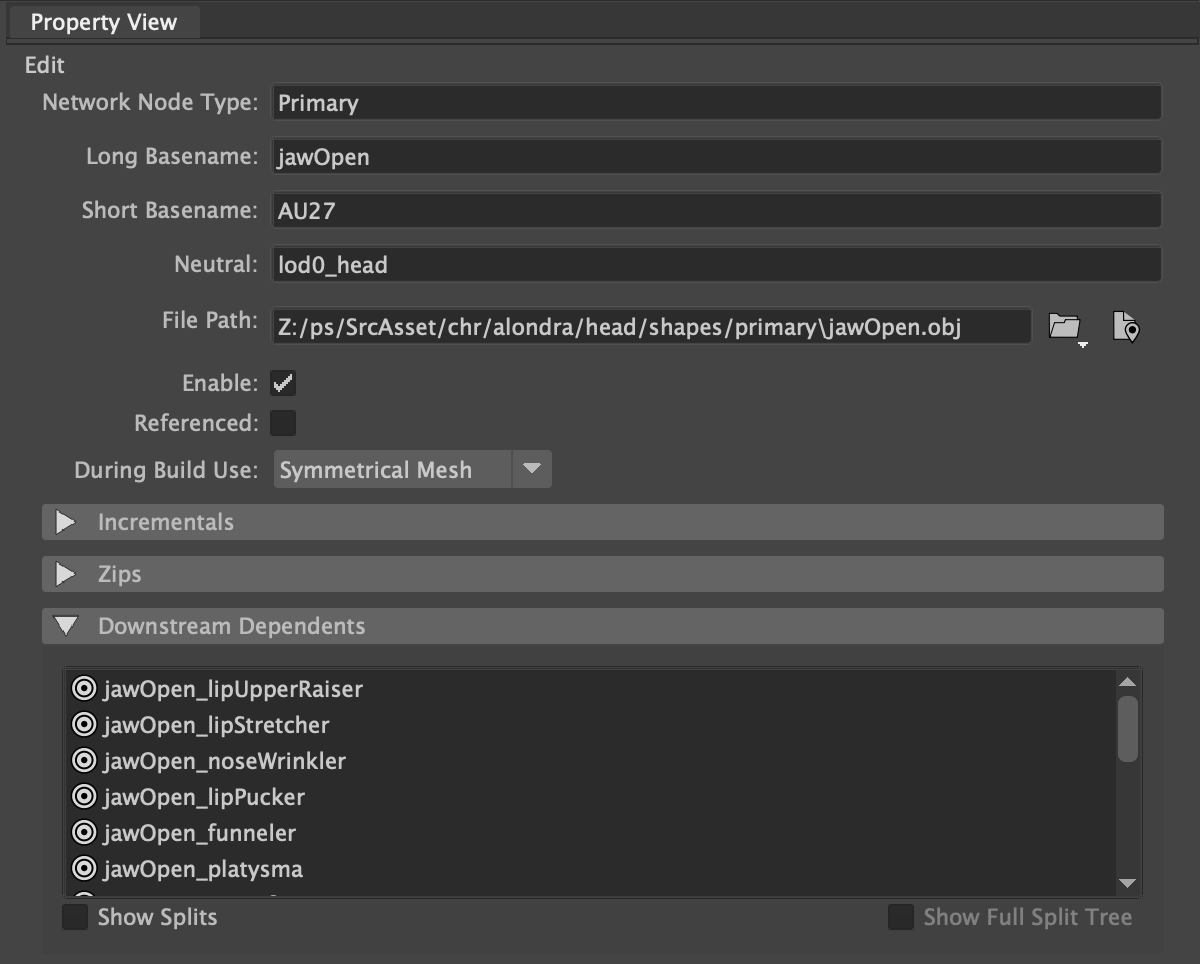Image resolution: width=1200 pixels, height=964 pixels.
Task: Click the Long Basename field showing jawOpen
Action: click(x=716, y=157)
